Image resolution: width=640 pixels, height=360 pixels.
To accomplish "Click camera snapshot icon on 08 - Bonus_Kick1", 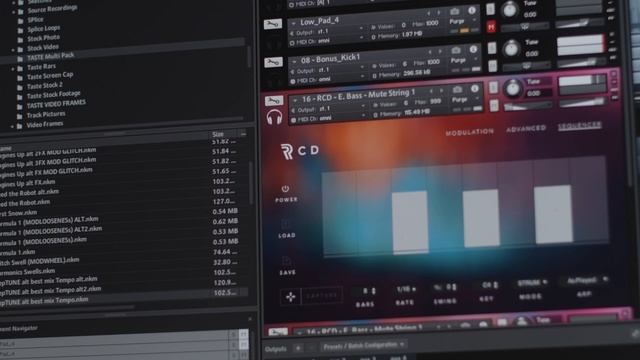I will click(x=456, y=50).
